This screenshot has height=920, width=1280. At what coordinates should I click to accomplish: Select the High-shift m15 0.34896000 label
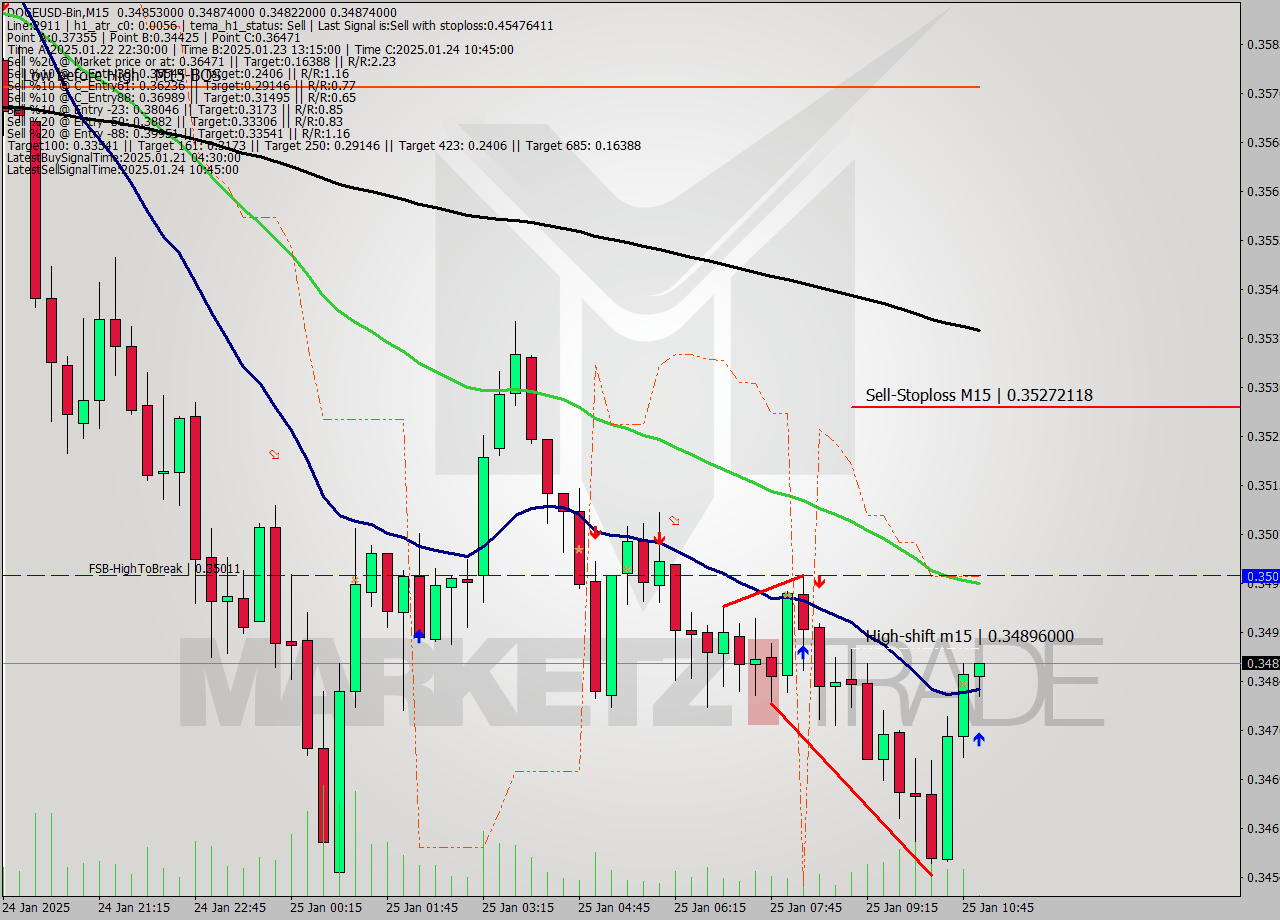(969, 636)
